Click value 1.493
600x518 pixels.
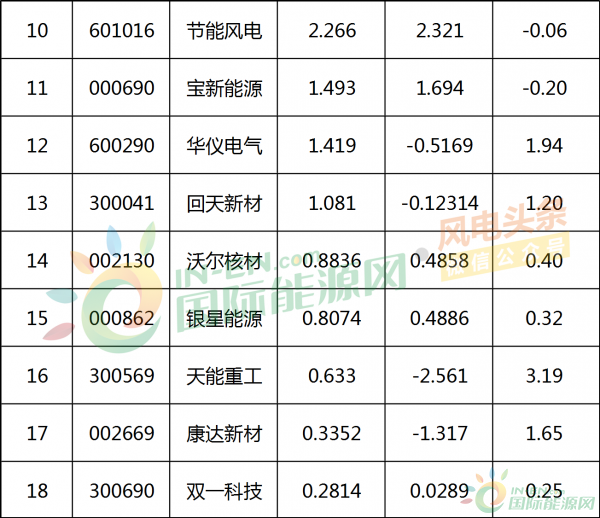tap(332, 88)
